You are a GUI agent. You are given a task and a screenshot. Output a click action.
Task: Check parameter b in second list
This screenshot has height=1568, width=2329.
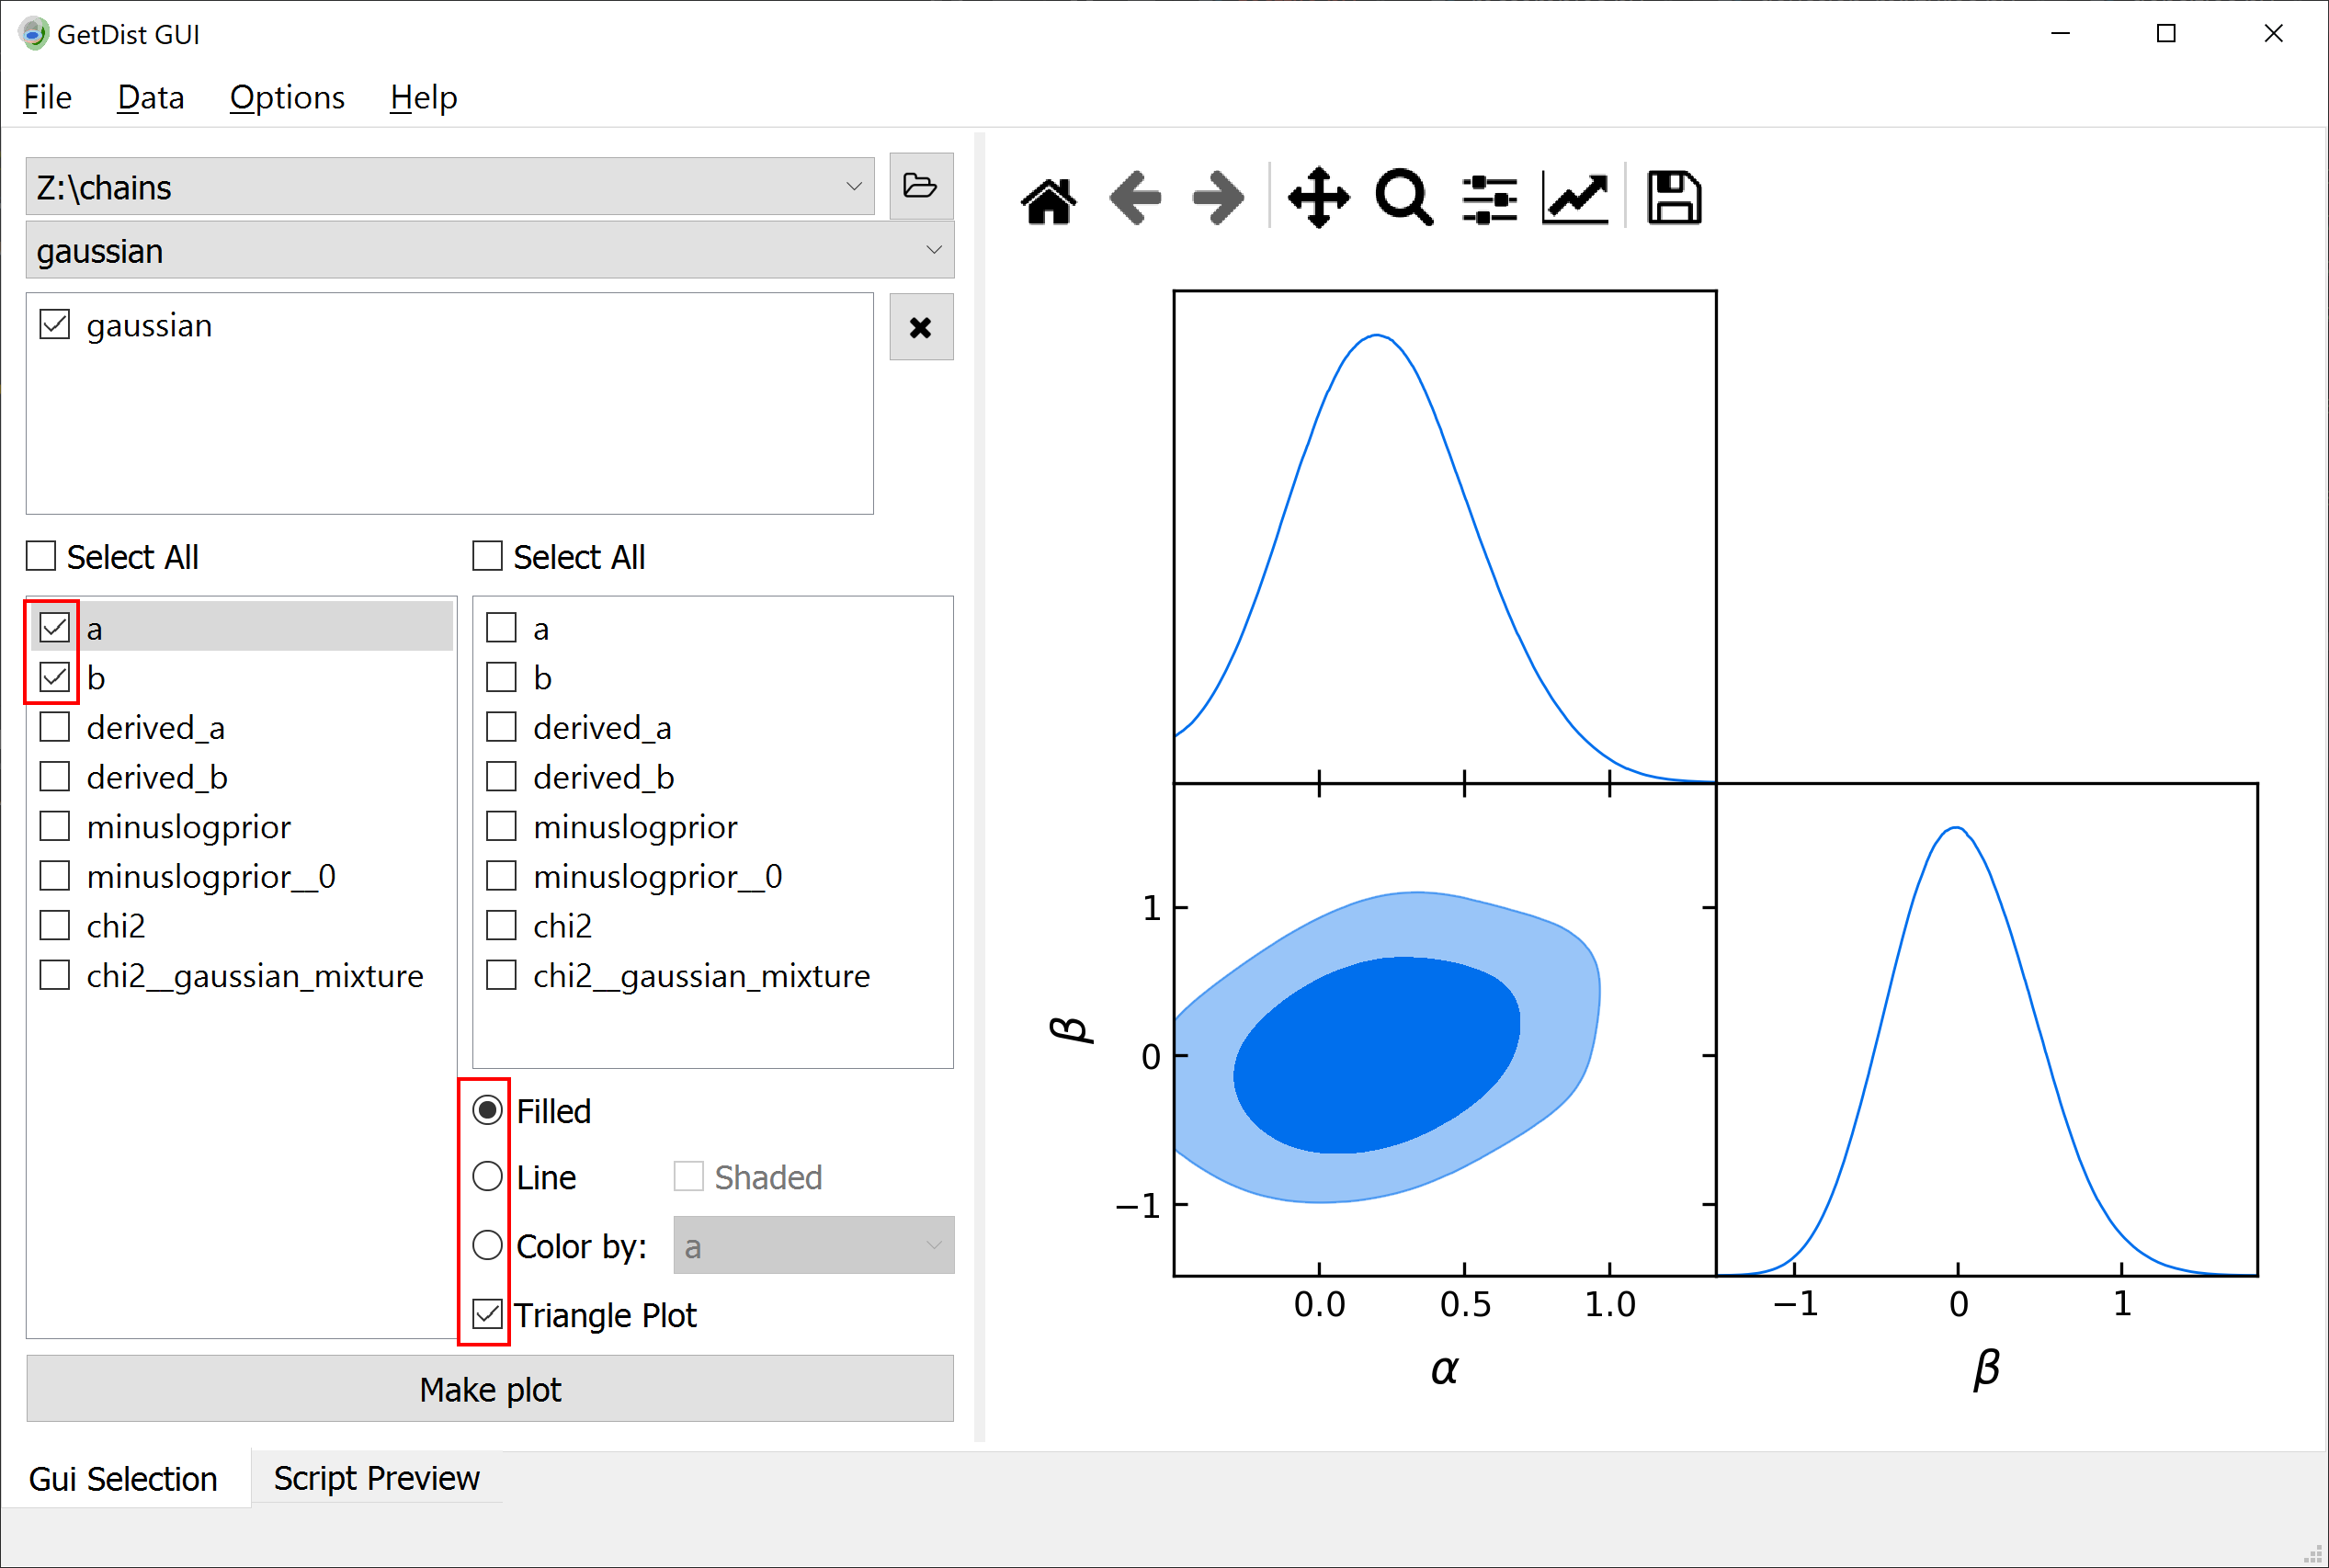point(501,678)
